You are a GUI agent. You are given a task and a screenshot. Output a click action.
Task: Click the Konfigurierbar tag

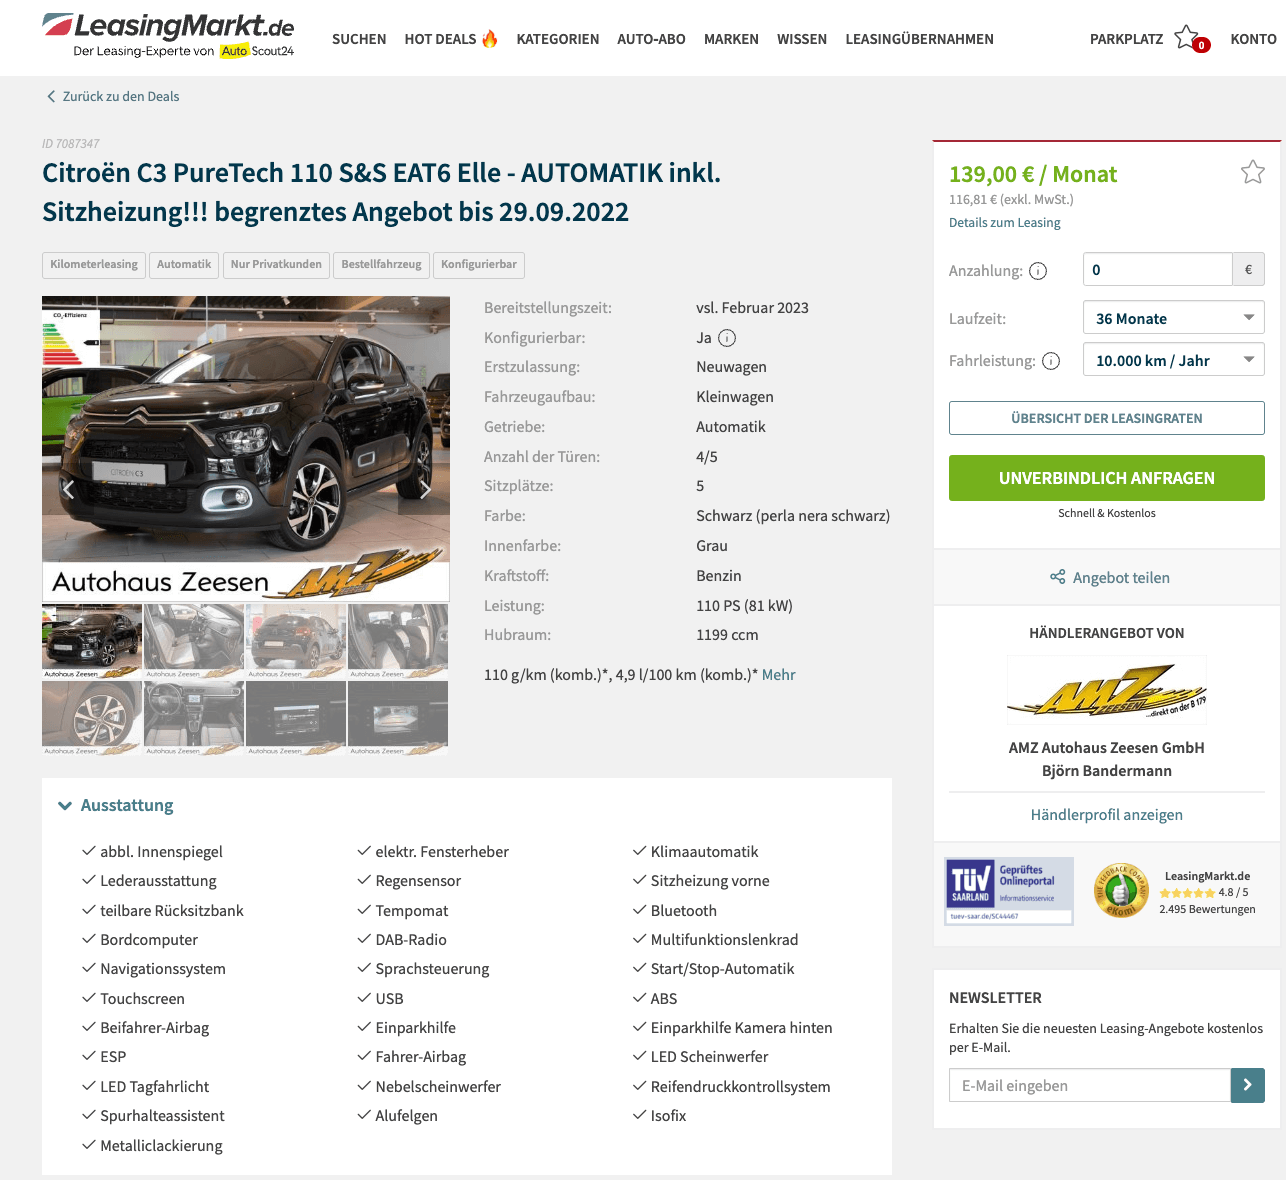coord(479,265)
